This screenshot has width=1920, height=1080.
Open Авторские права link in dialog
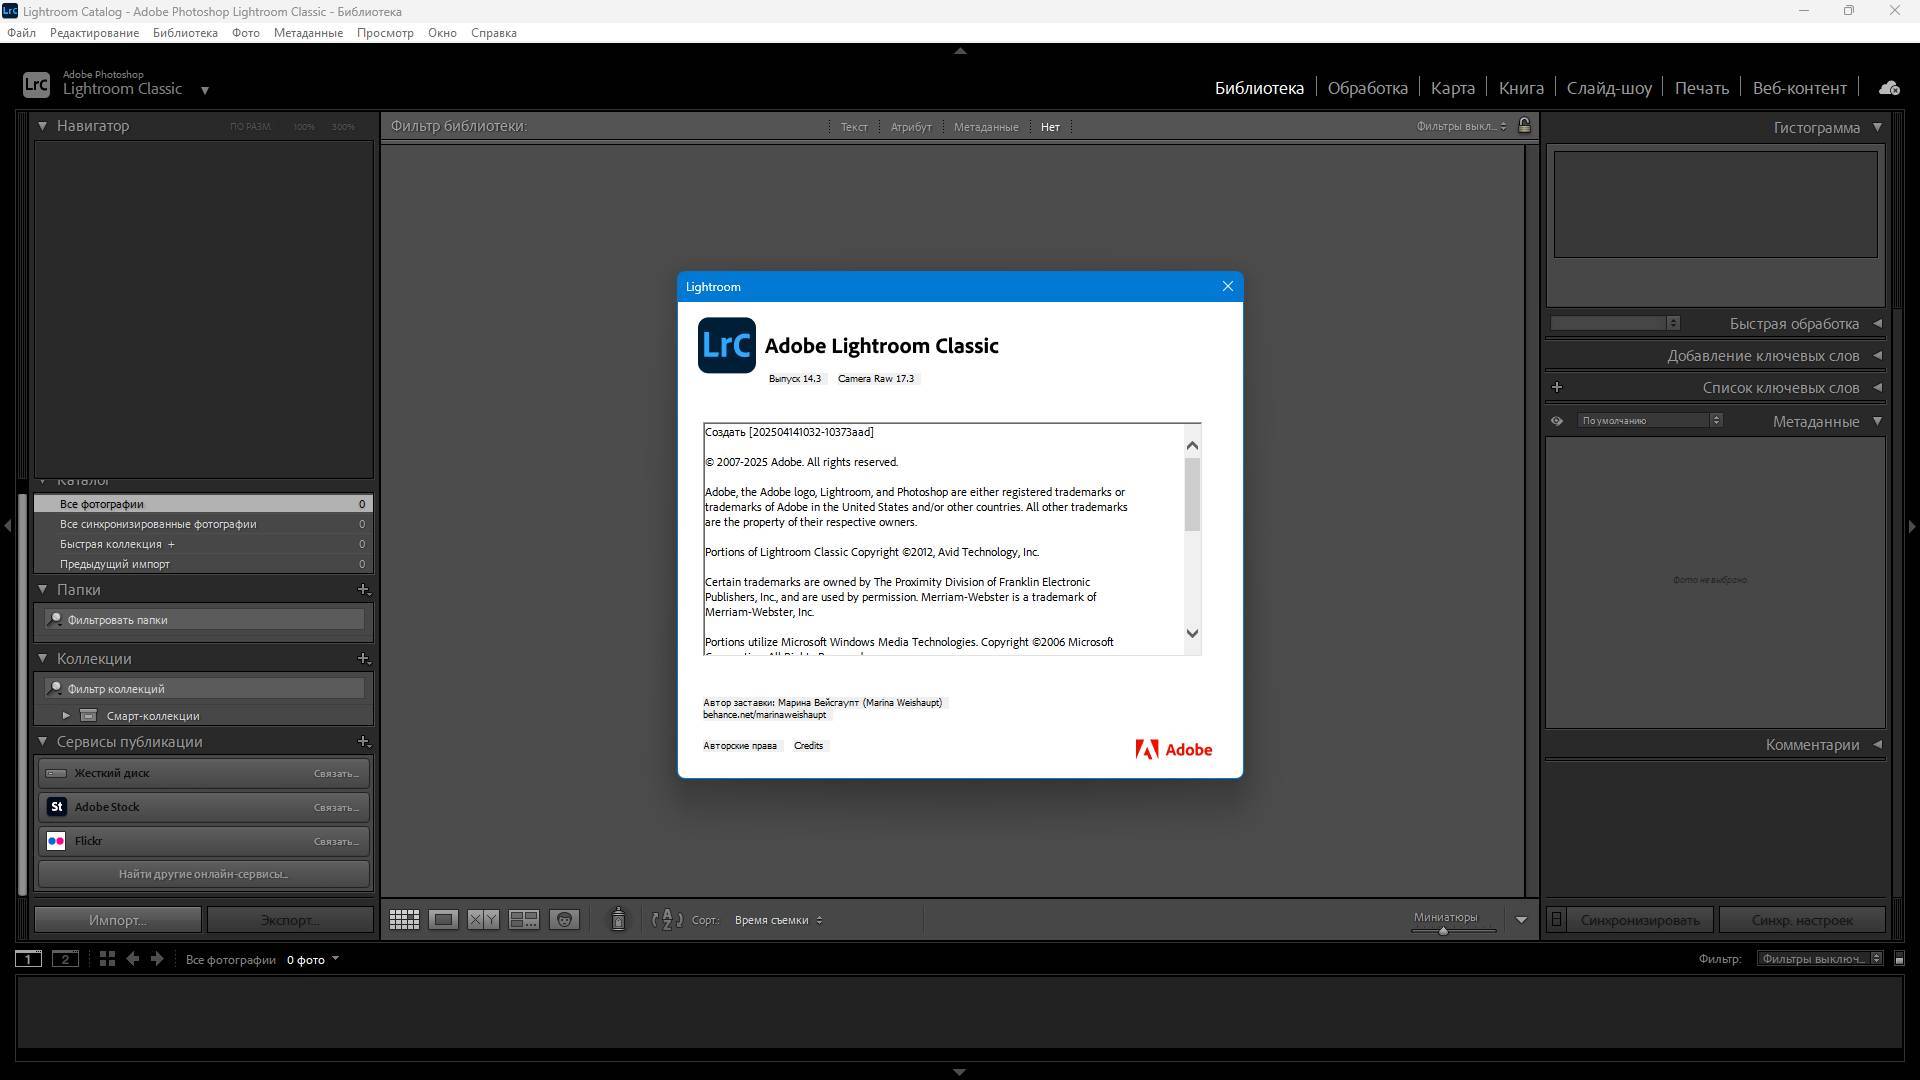[739, 746]
